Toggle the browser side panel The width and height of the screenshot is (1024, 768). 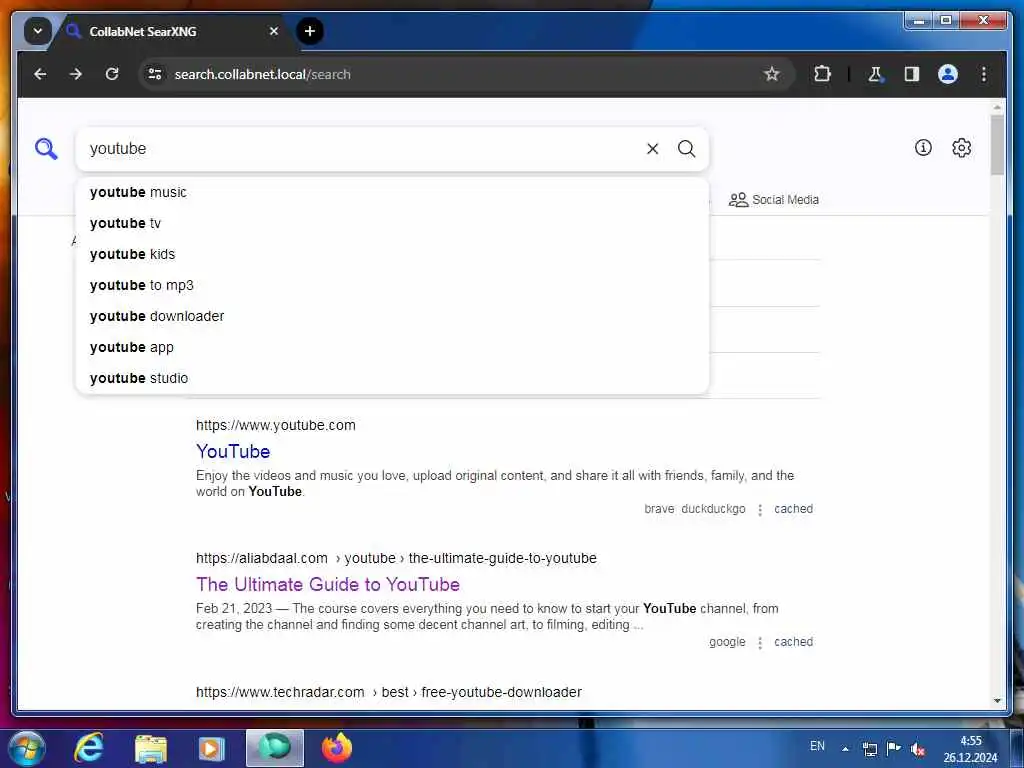[x=912, y=74]
